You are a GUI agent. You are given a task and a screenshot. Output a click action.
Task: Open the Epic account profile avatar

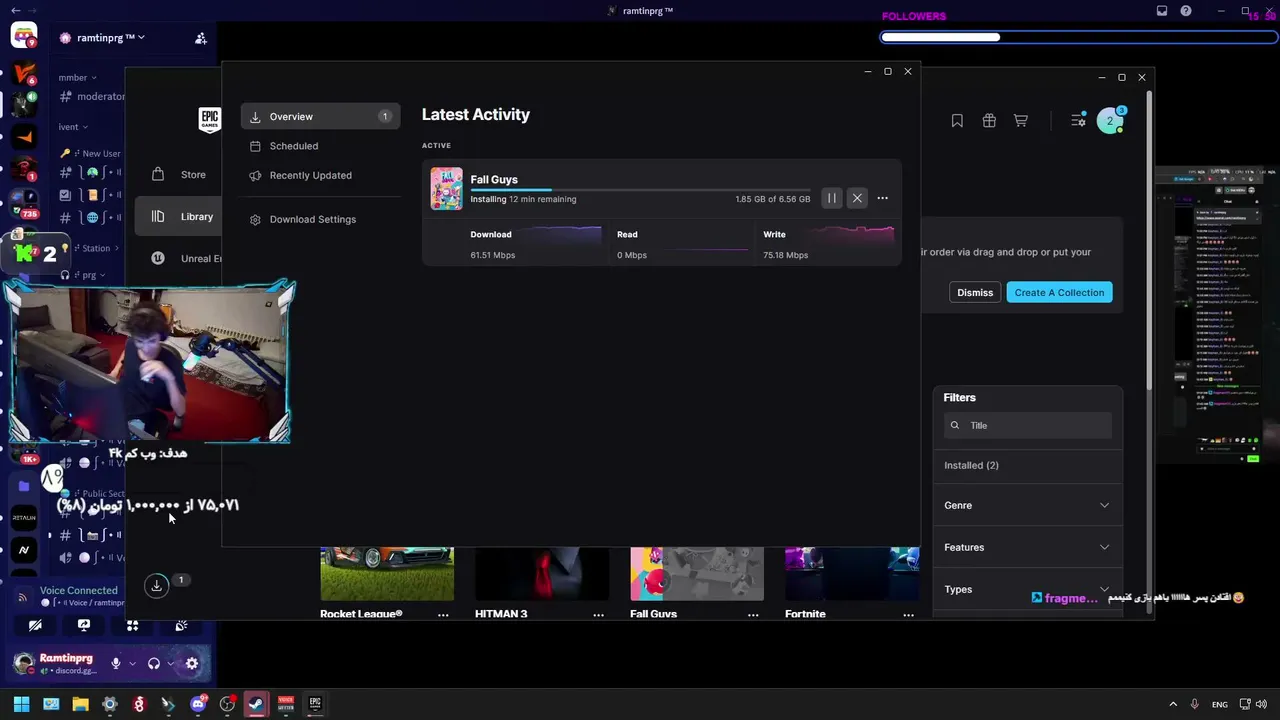pyautogui.click(x=1109, y=121)
